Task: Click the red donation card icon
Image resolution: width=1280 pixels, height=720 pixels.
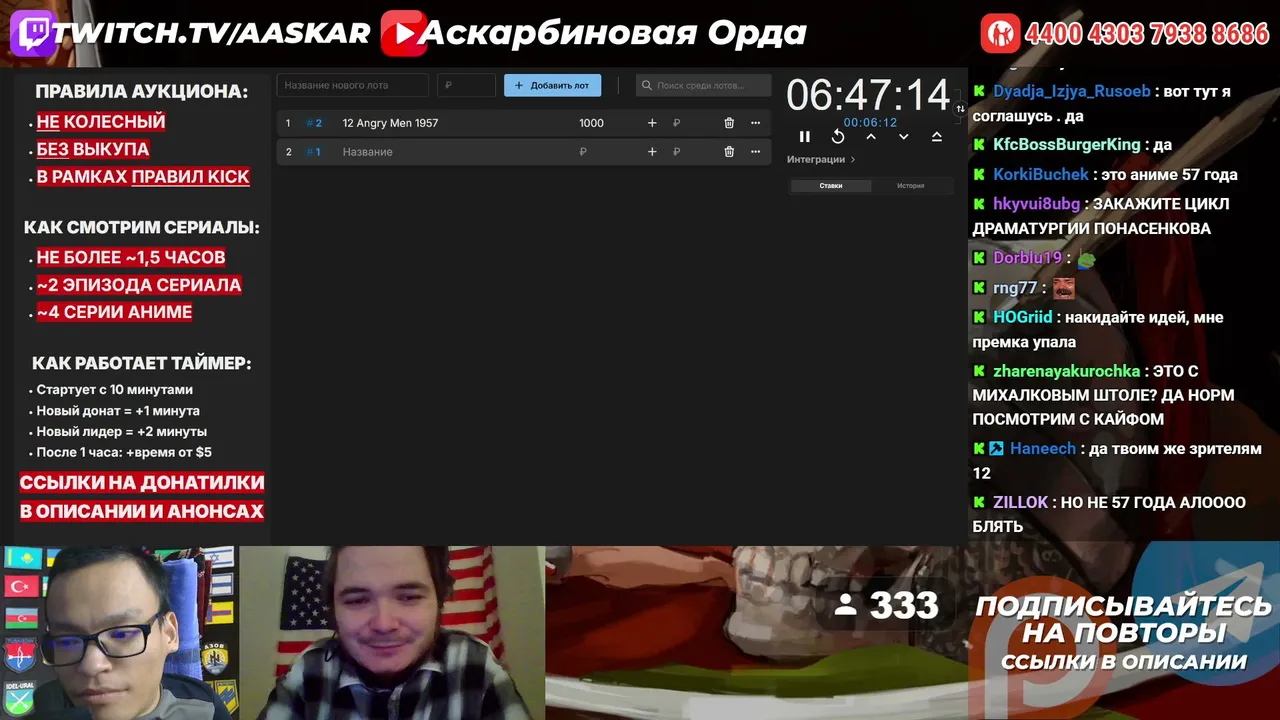Action: tap(999, 34)
